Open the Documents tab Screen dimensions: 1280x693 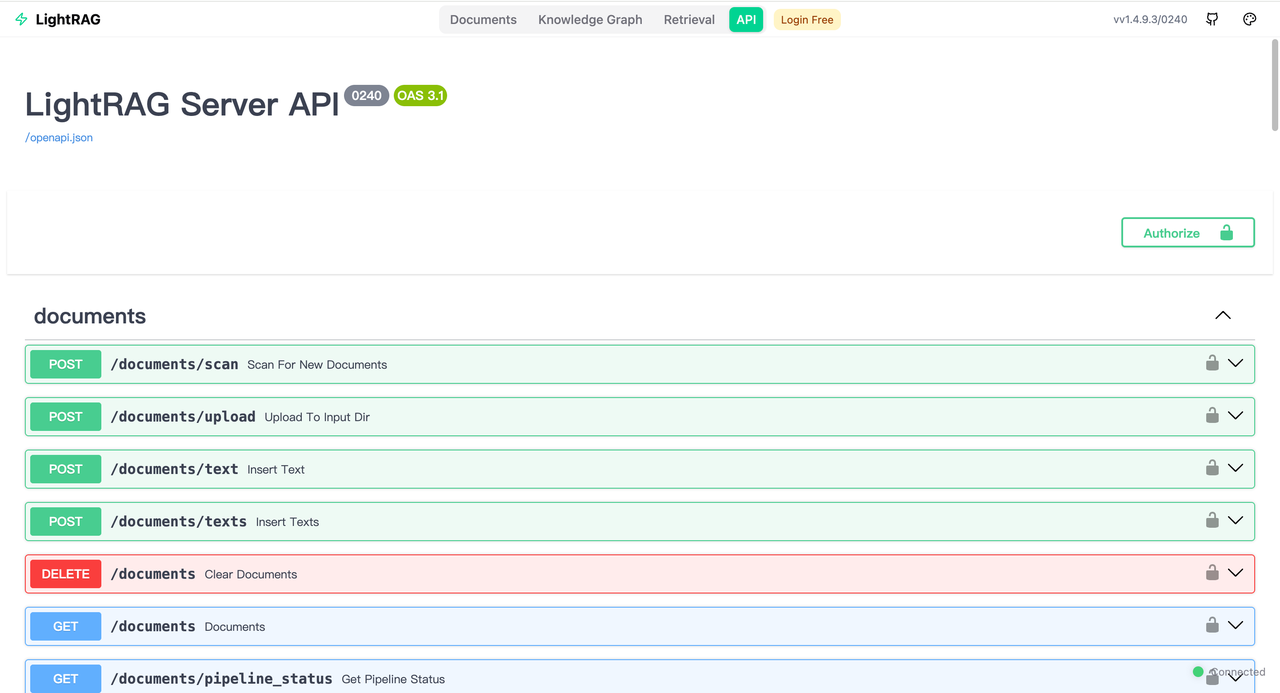pyautogui.click(x=483, y=20)
